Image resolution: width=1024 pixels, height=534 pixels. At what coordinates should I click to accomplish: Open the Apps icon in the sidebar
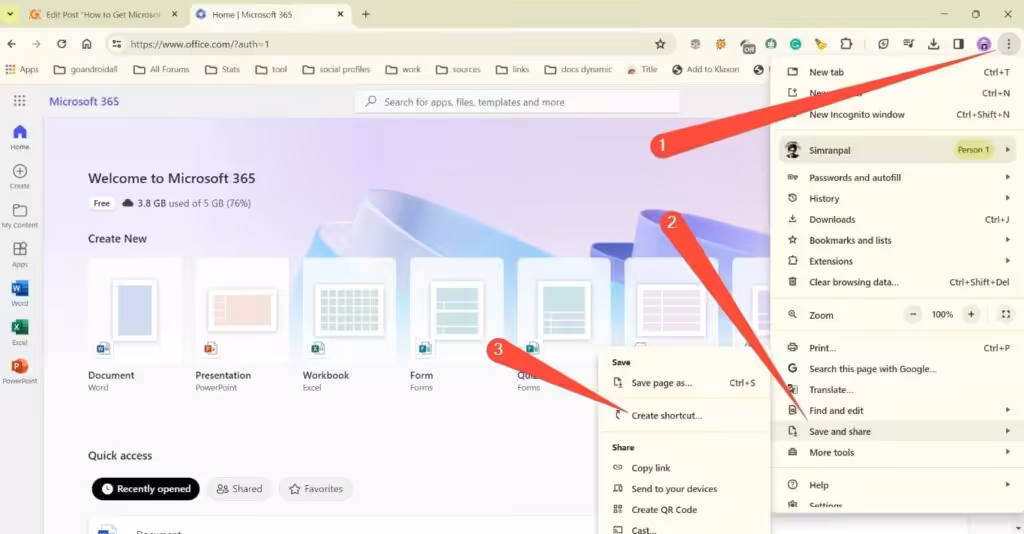coord(20,255)
